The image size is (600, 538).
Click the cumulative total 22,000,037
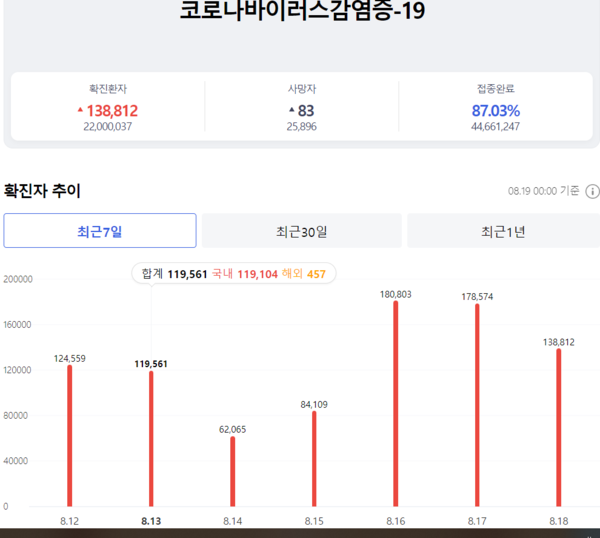click(x=108, y=127)
